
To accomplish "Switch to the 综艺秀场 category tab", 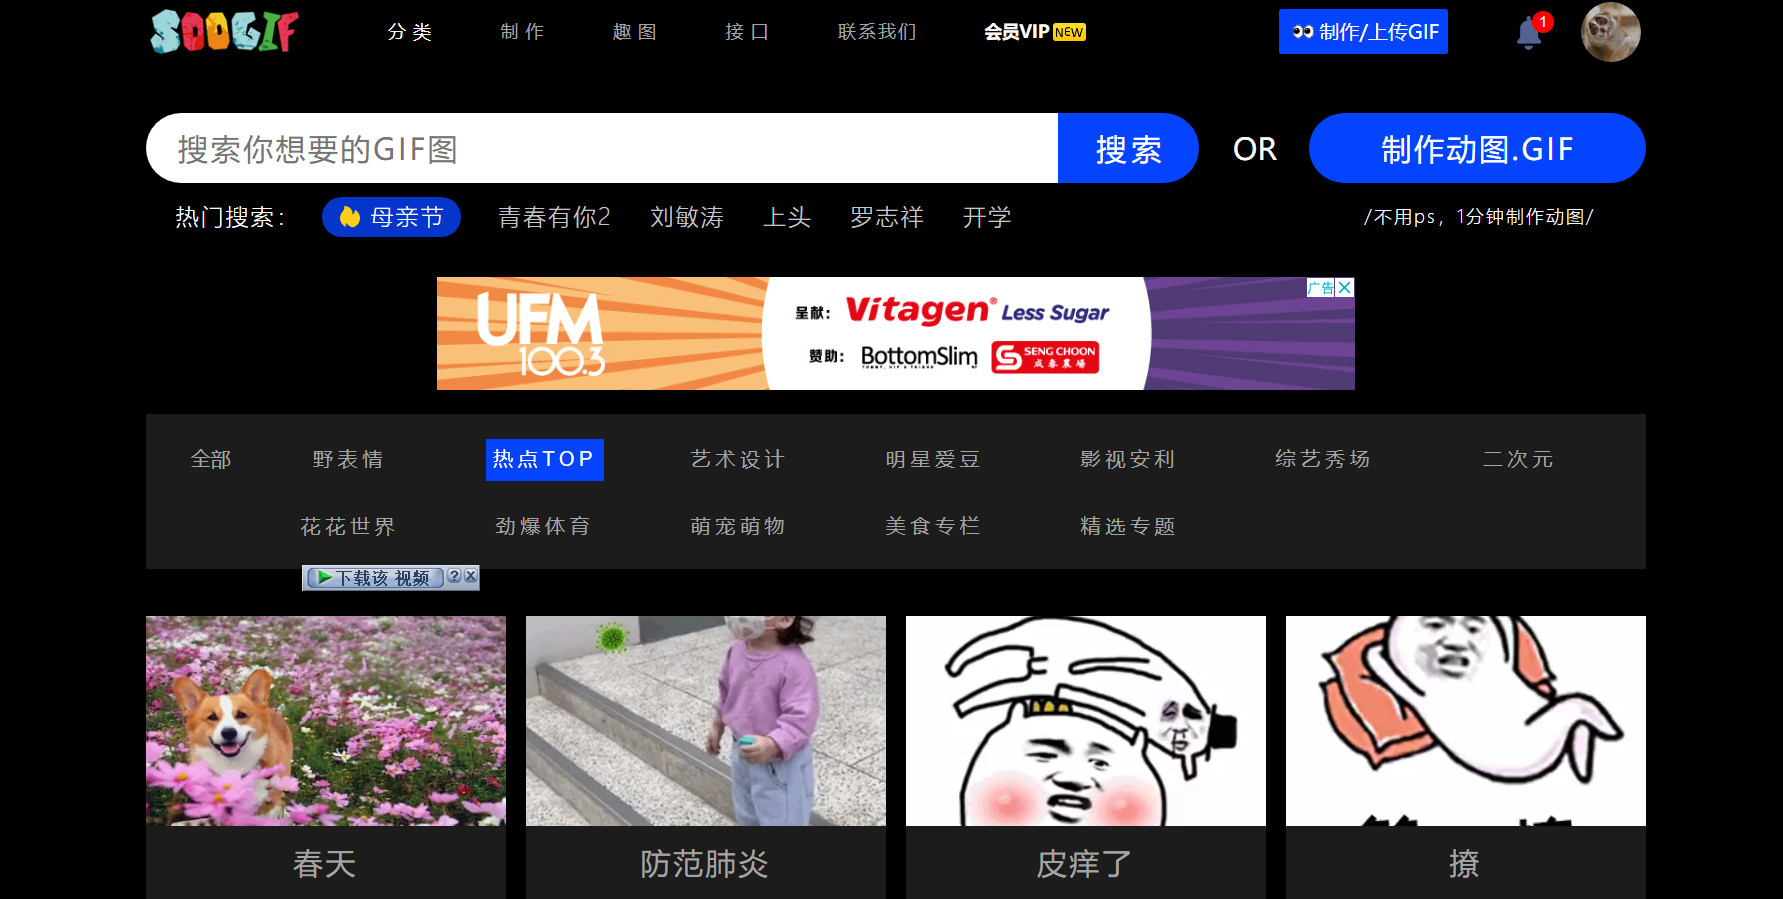I will click(x=1323, y=459).
